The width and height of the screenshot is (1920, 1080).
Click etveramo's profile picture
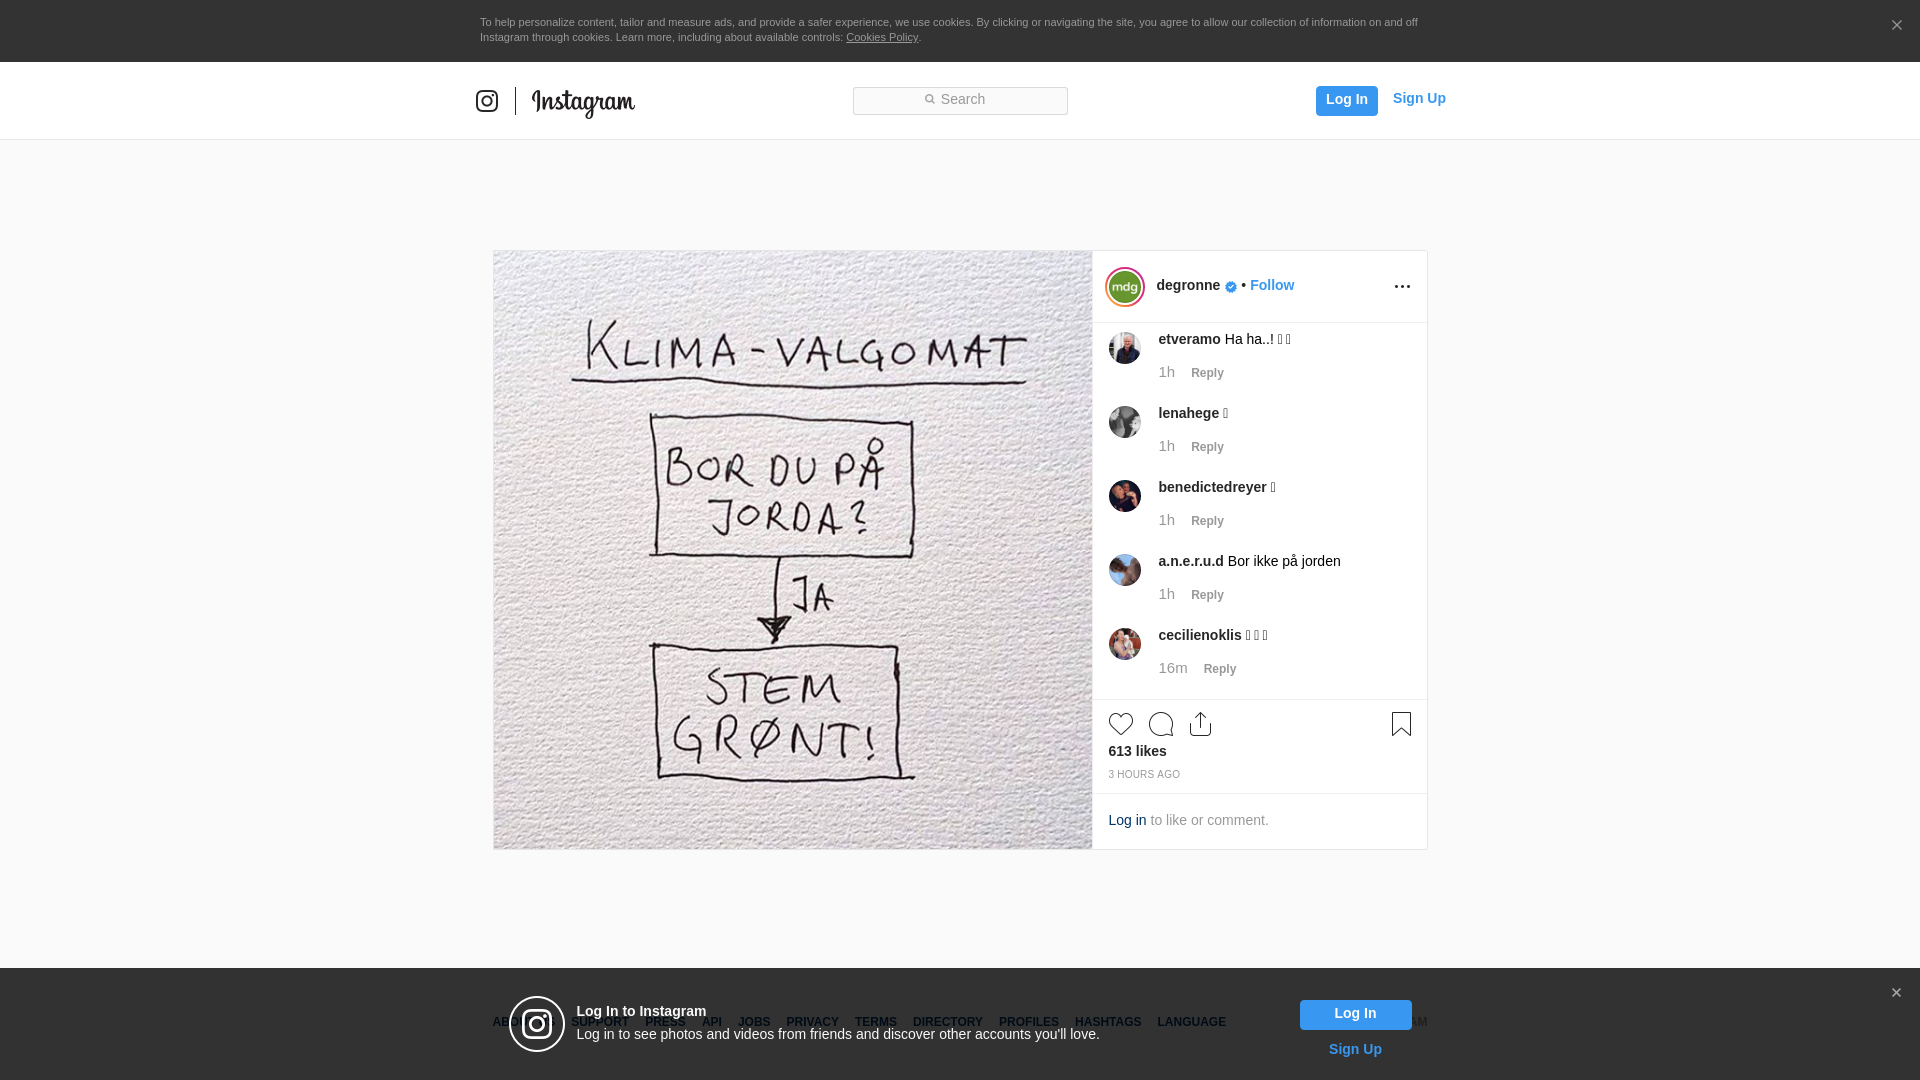click(1124, 348)
